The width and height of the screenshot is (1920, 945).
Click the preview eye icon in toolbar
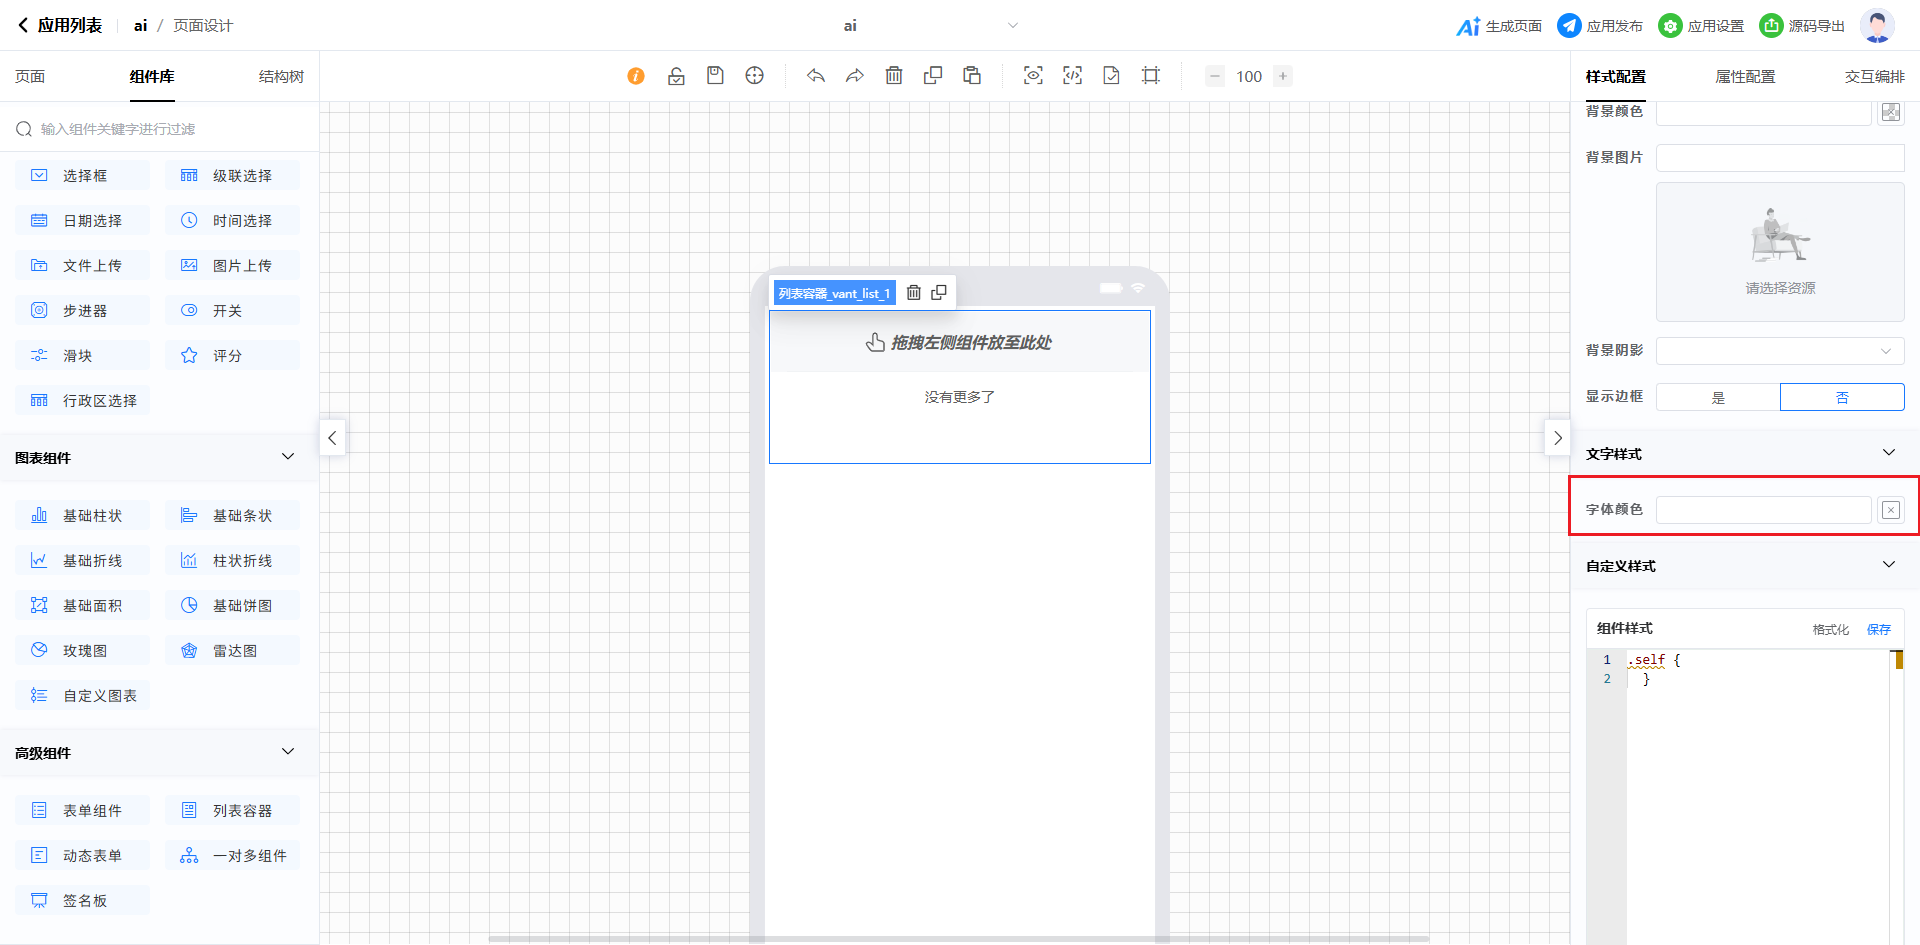[x=1033, y=76]
